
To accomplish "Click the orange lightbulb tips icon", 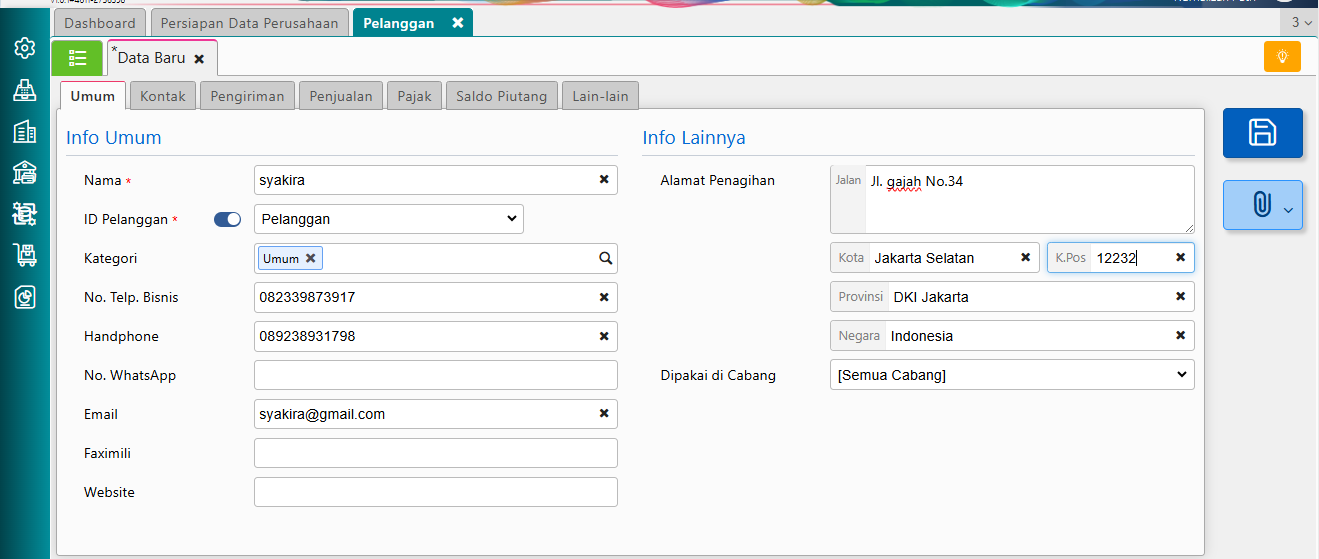I will (1282, 56).
